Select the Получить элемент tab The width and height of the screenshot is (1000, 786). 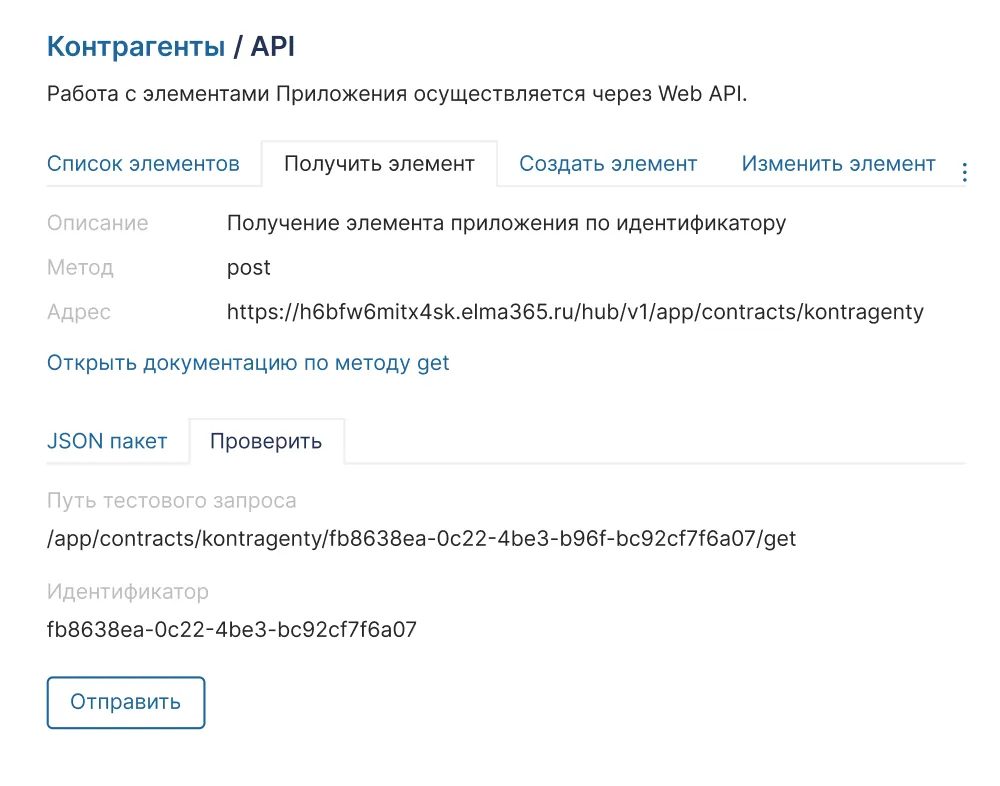coord(379,164)
